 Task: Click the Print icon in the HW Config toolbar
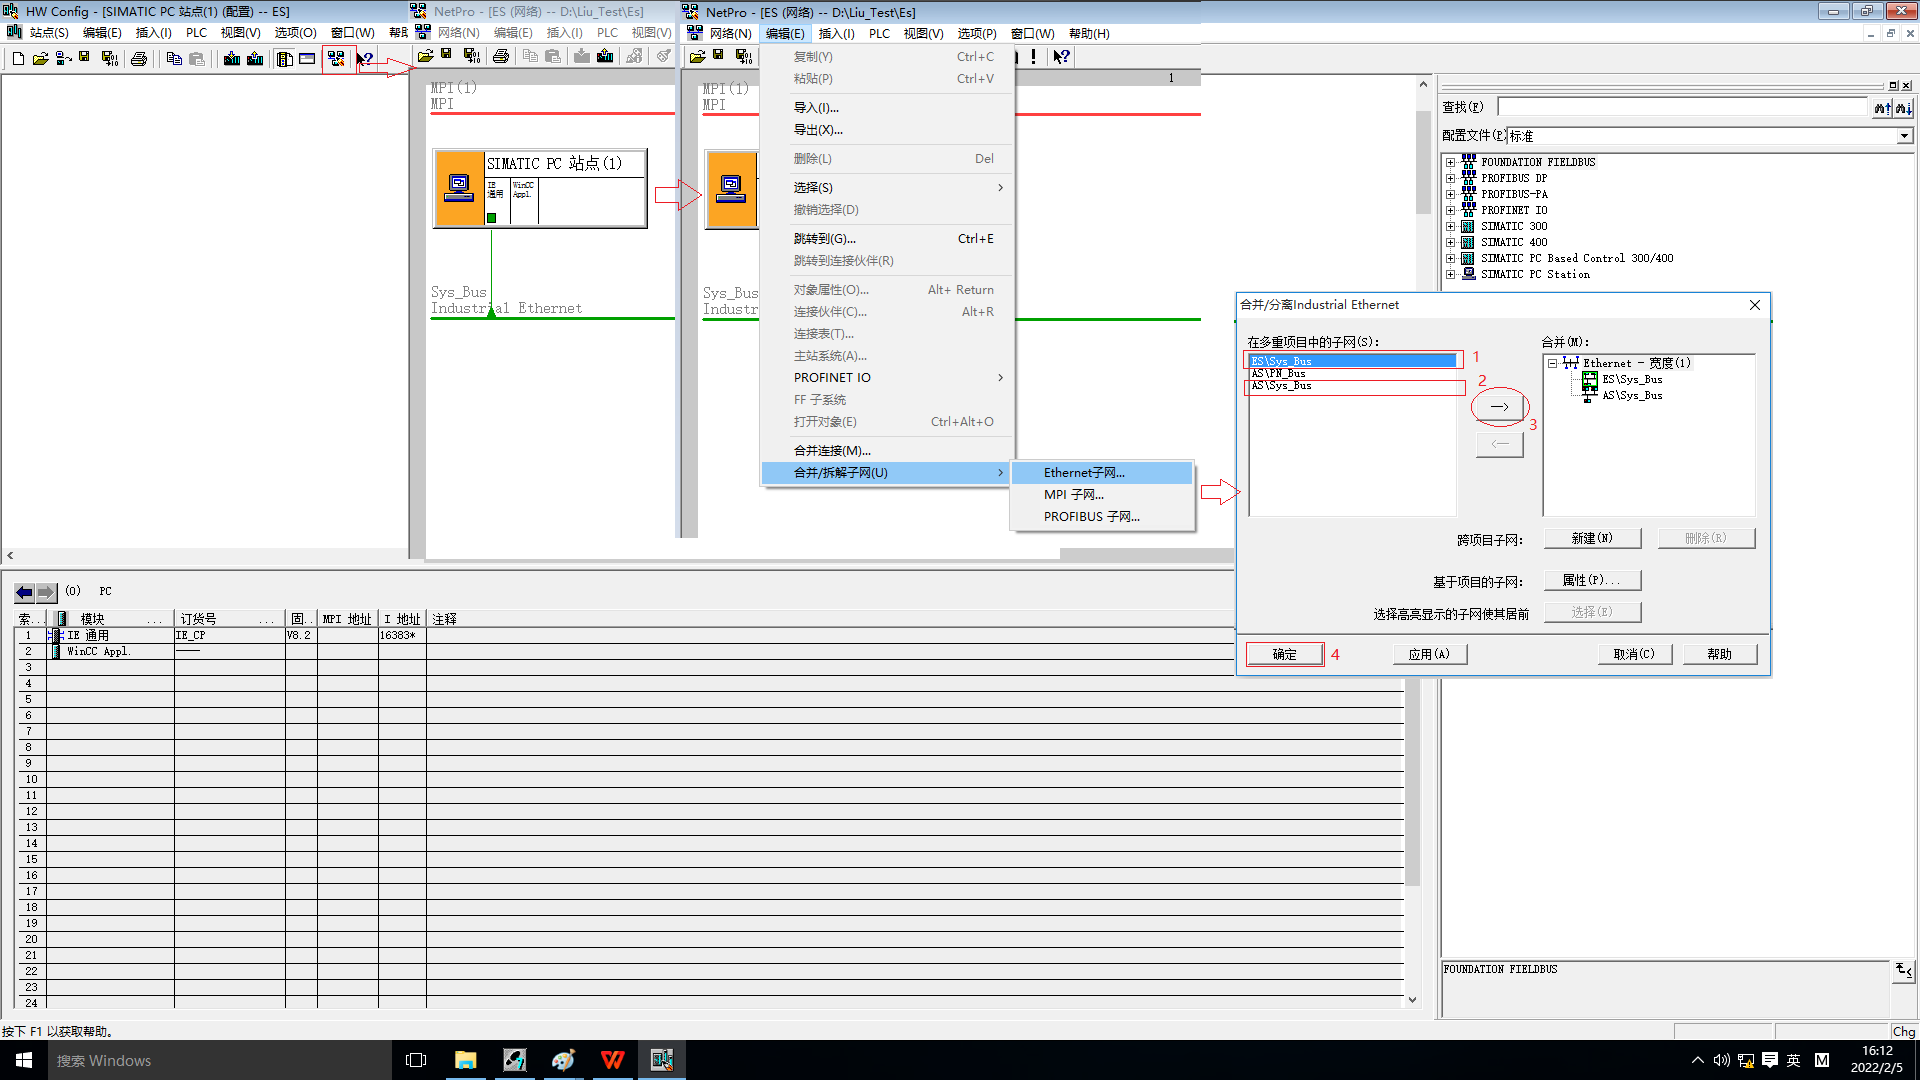coord(139,58)
